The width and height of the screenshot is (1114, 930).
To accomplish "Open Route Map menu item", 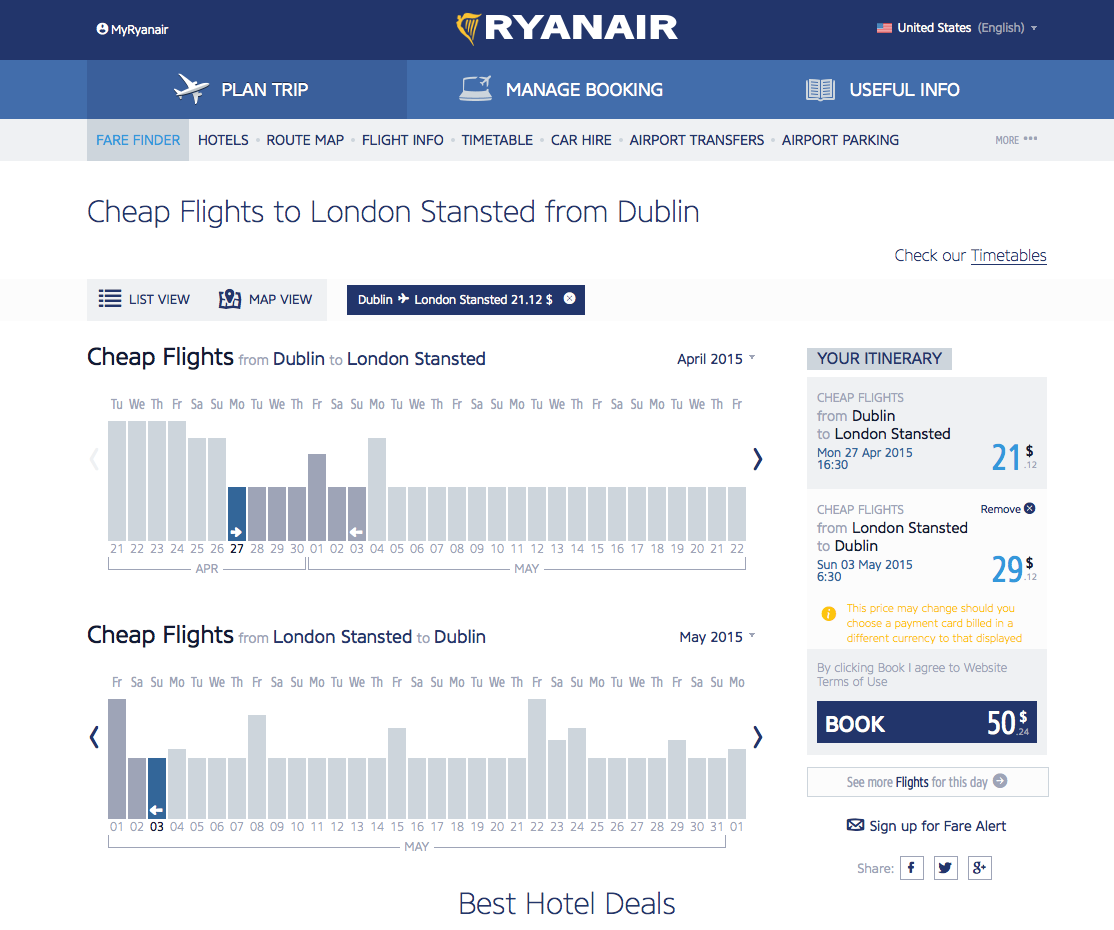I will 305,140.
